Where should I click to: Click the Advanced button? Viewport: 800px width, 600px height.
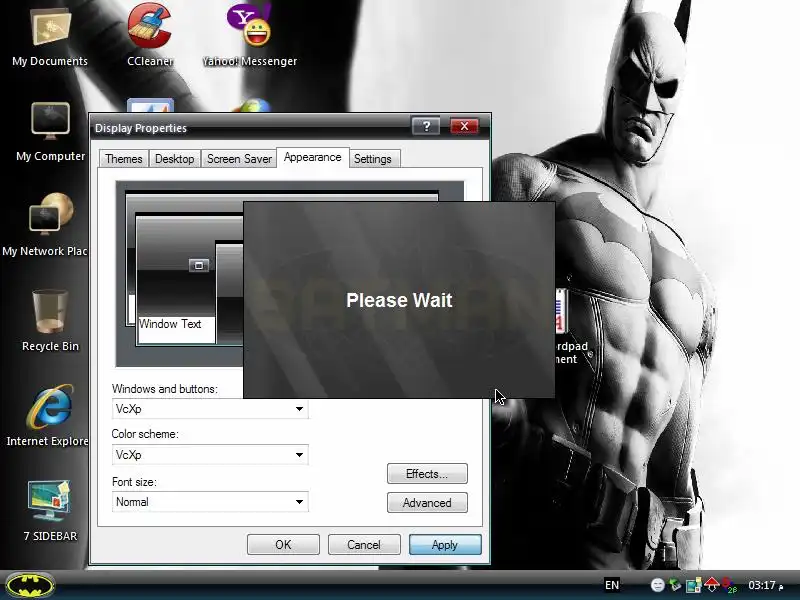tap(427, 503)
